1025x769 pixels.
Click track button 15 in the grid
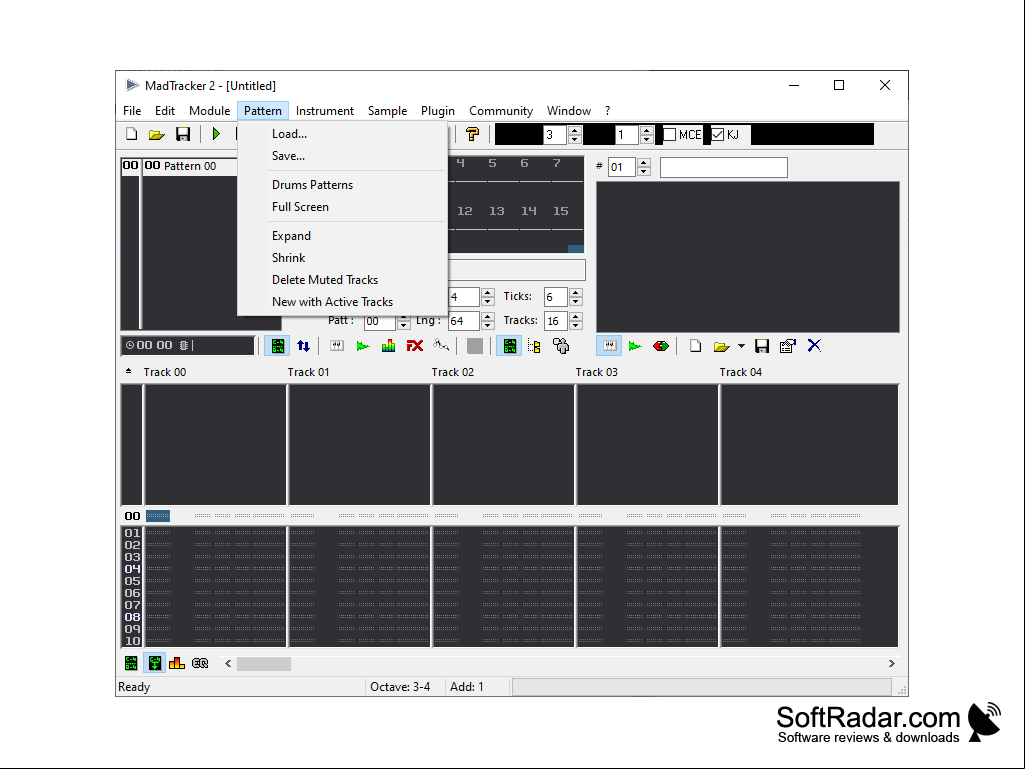tap(561, 211)
